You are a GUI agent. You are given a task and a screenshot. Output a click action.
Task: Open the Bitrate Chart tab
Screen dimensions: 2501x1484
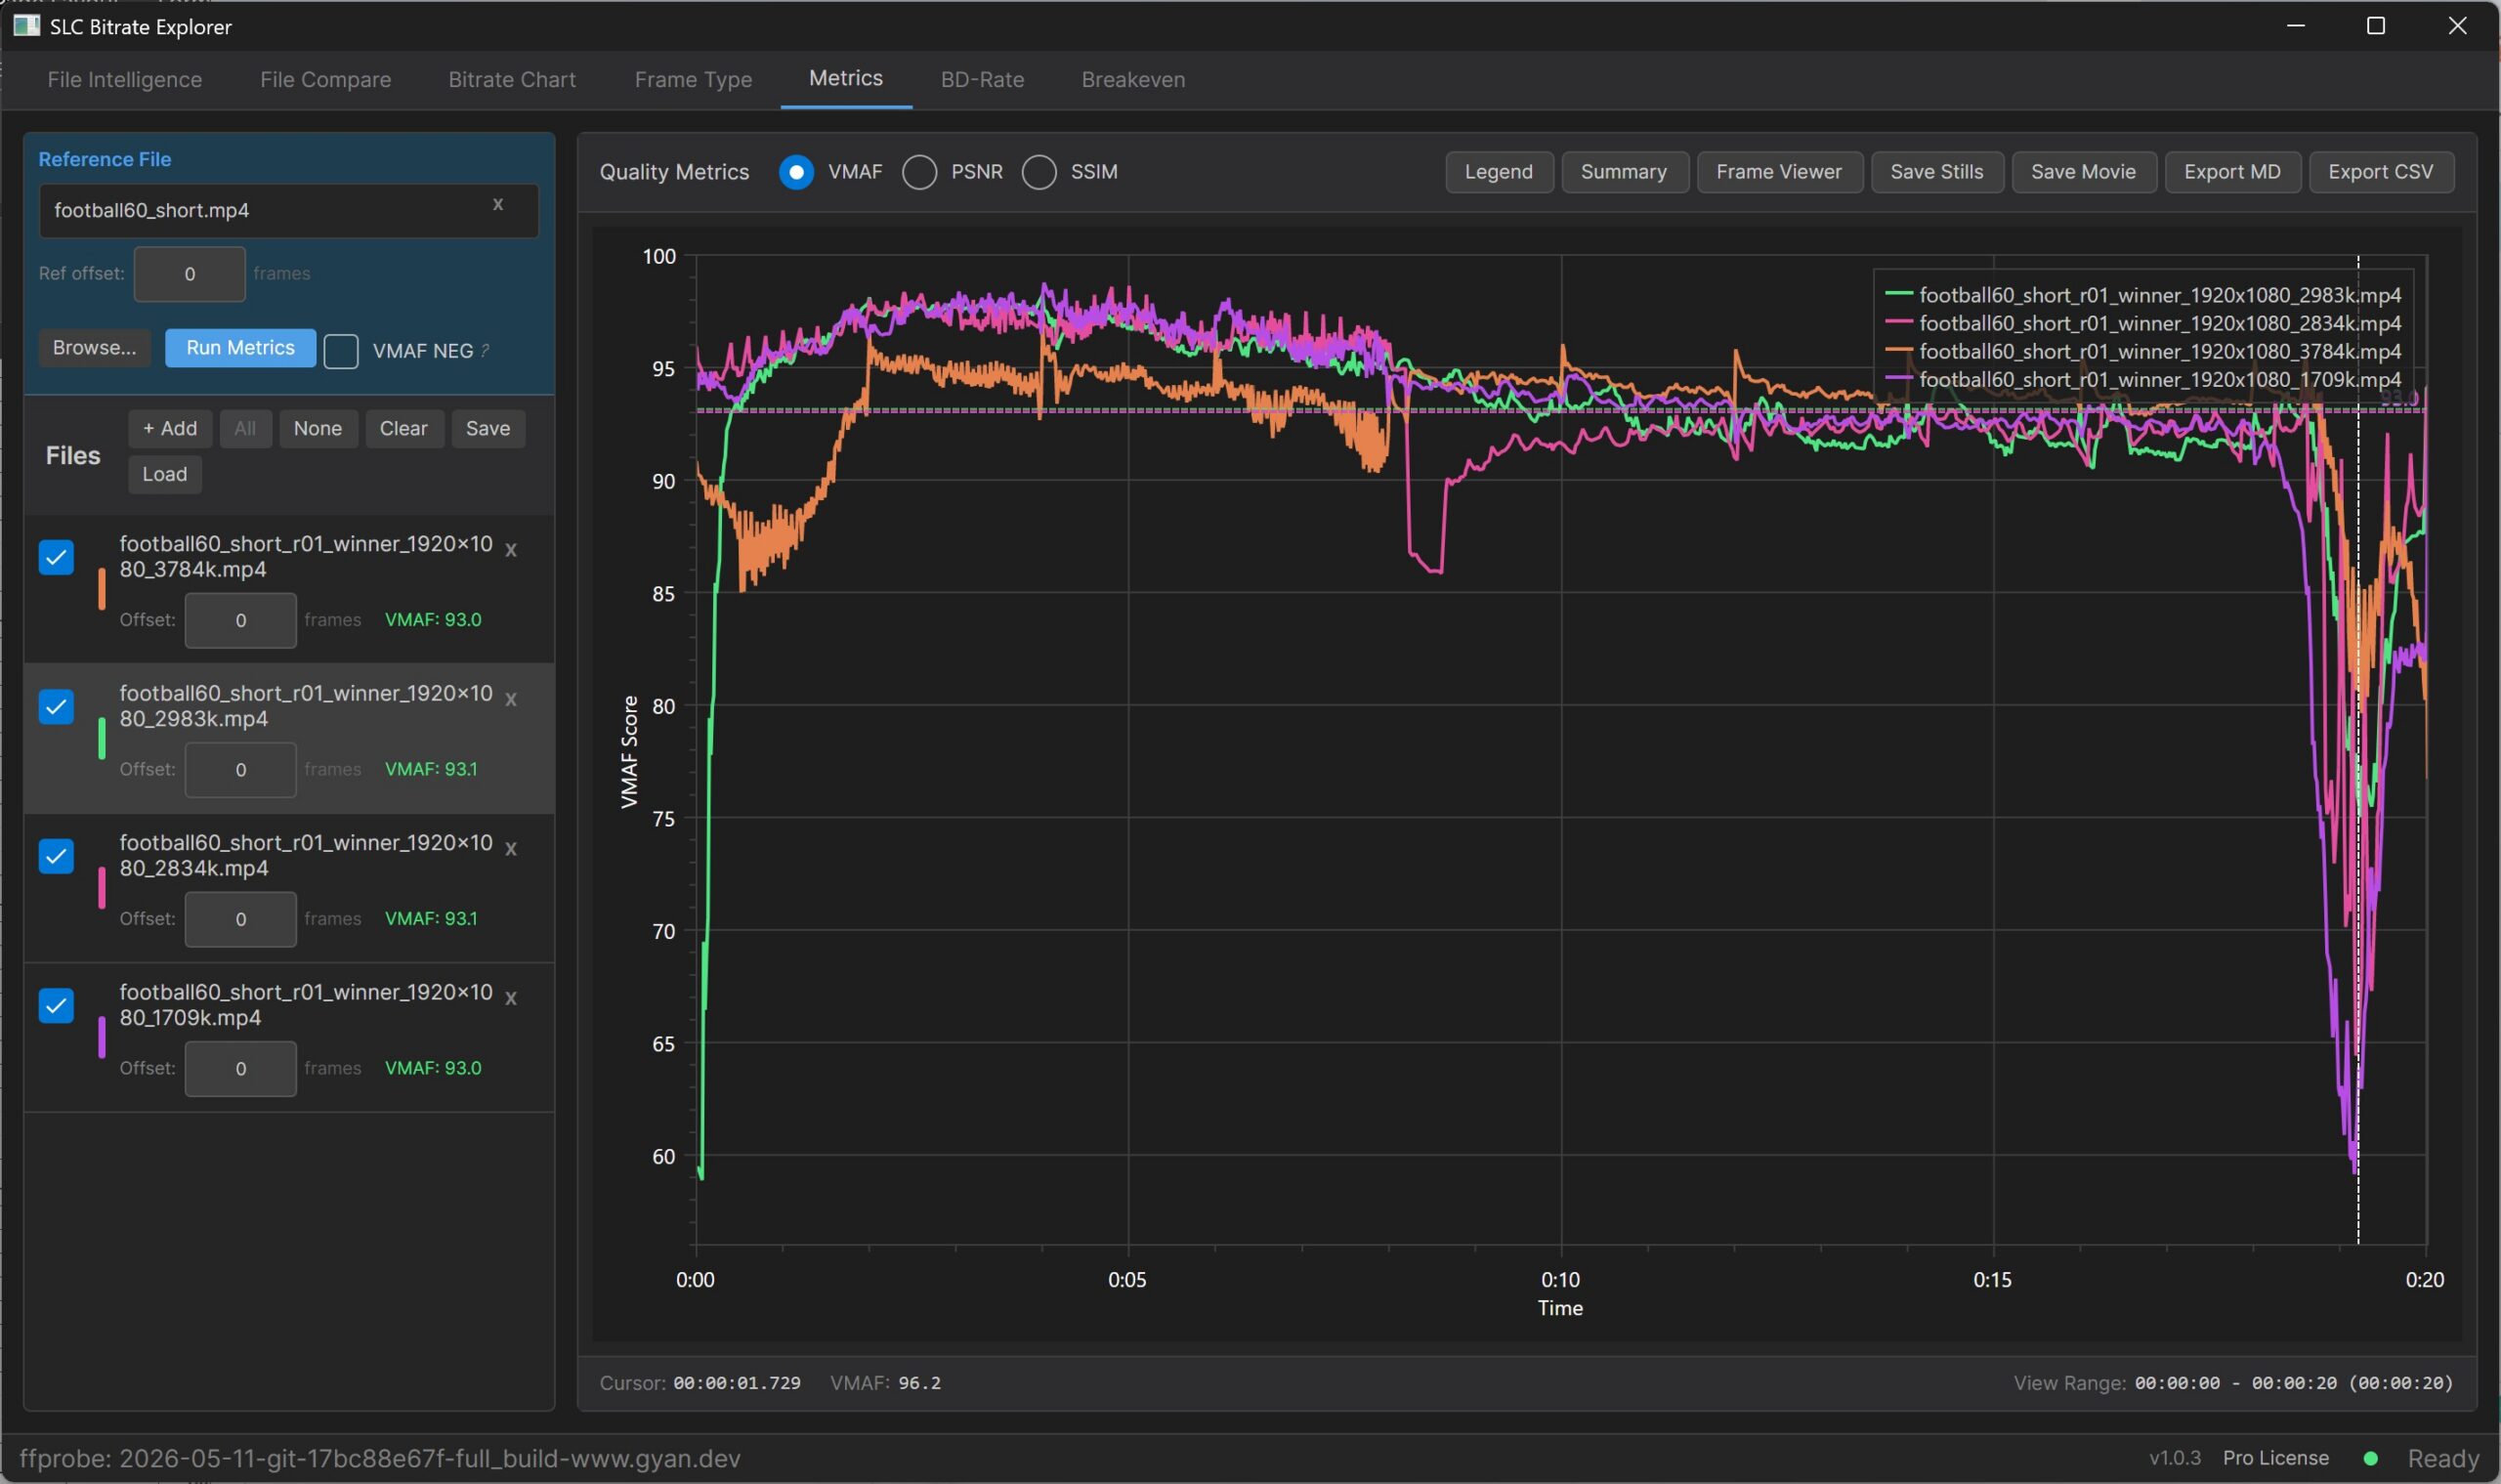click(512, 80)
